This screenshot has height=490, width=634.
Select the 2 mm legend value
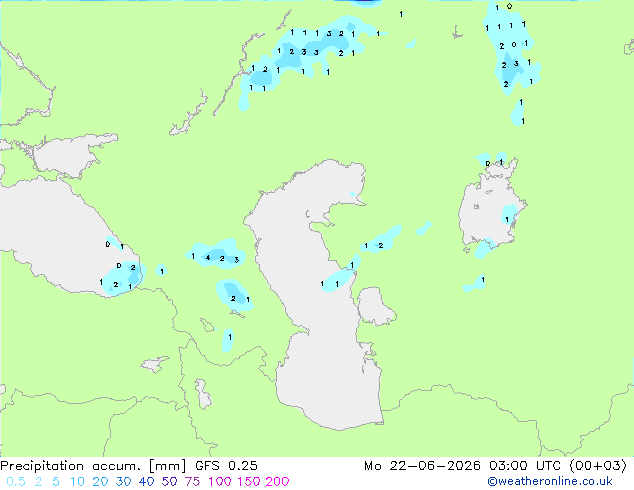coord(38,482)
